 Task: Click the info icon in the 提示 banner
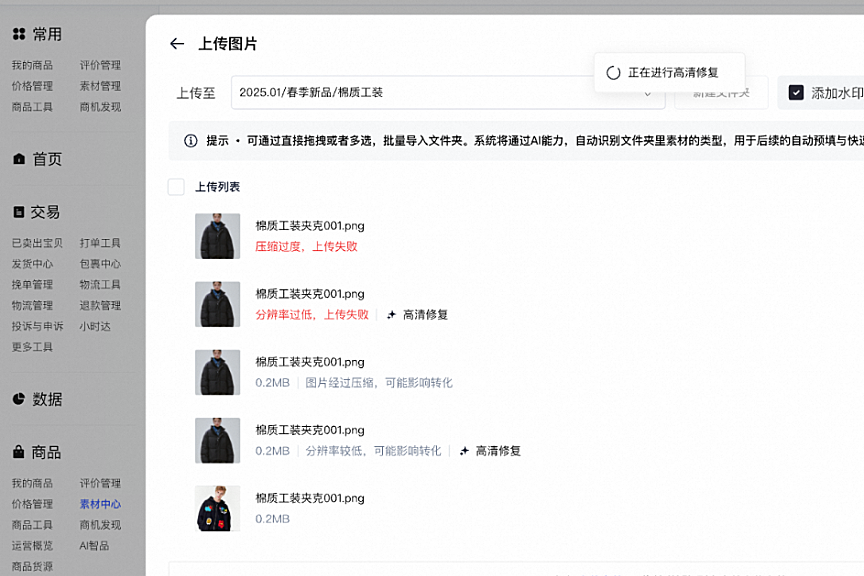pyautogui.click(x=190, y=141)
